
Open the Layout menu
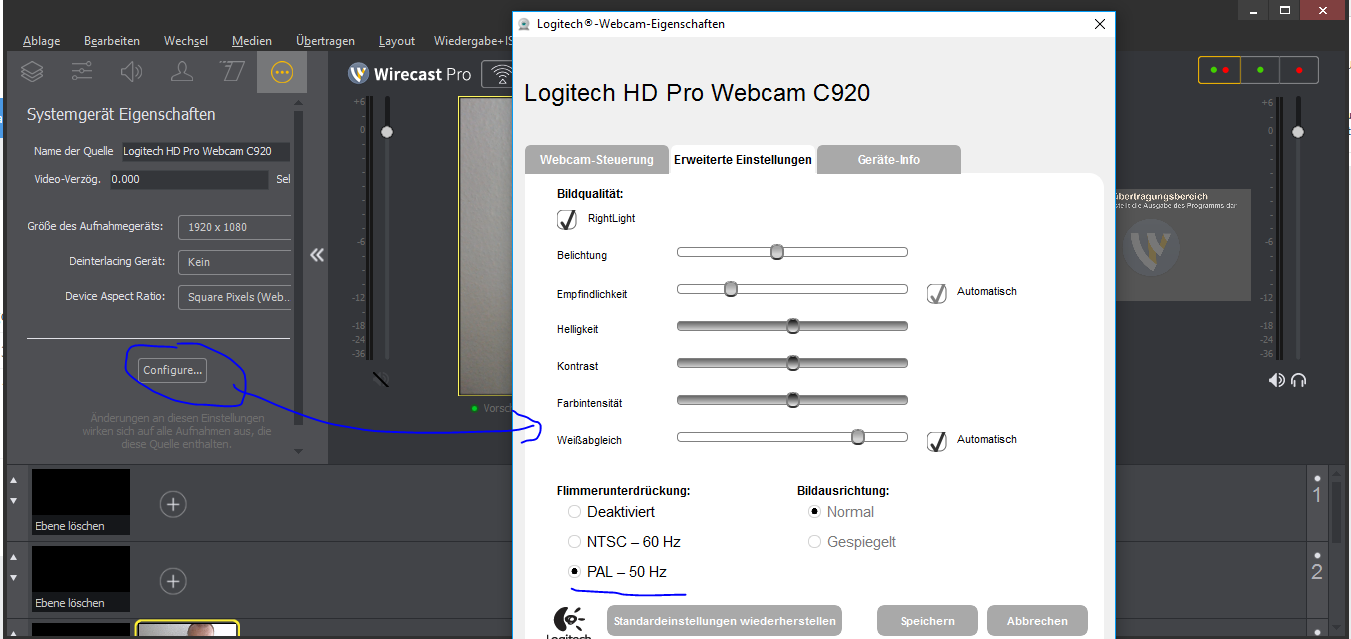tap(397, 41)
